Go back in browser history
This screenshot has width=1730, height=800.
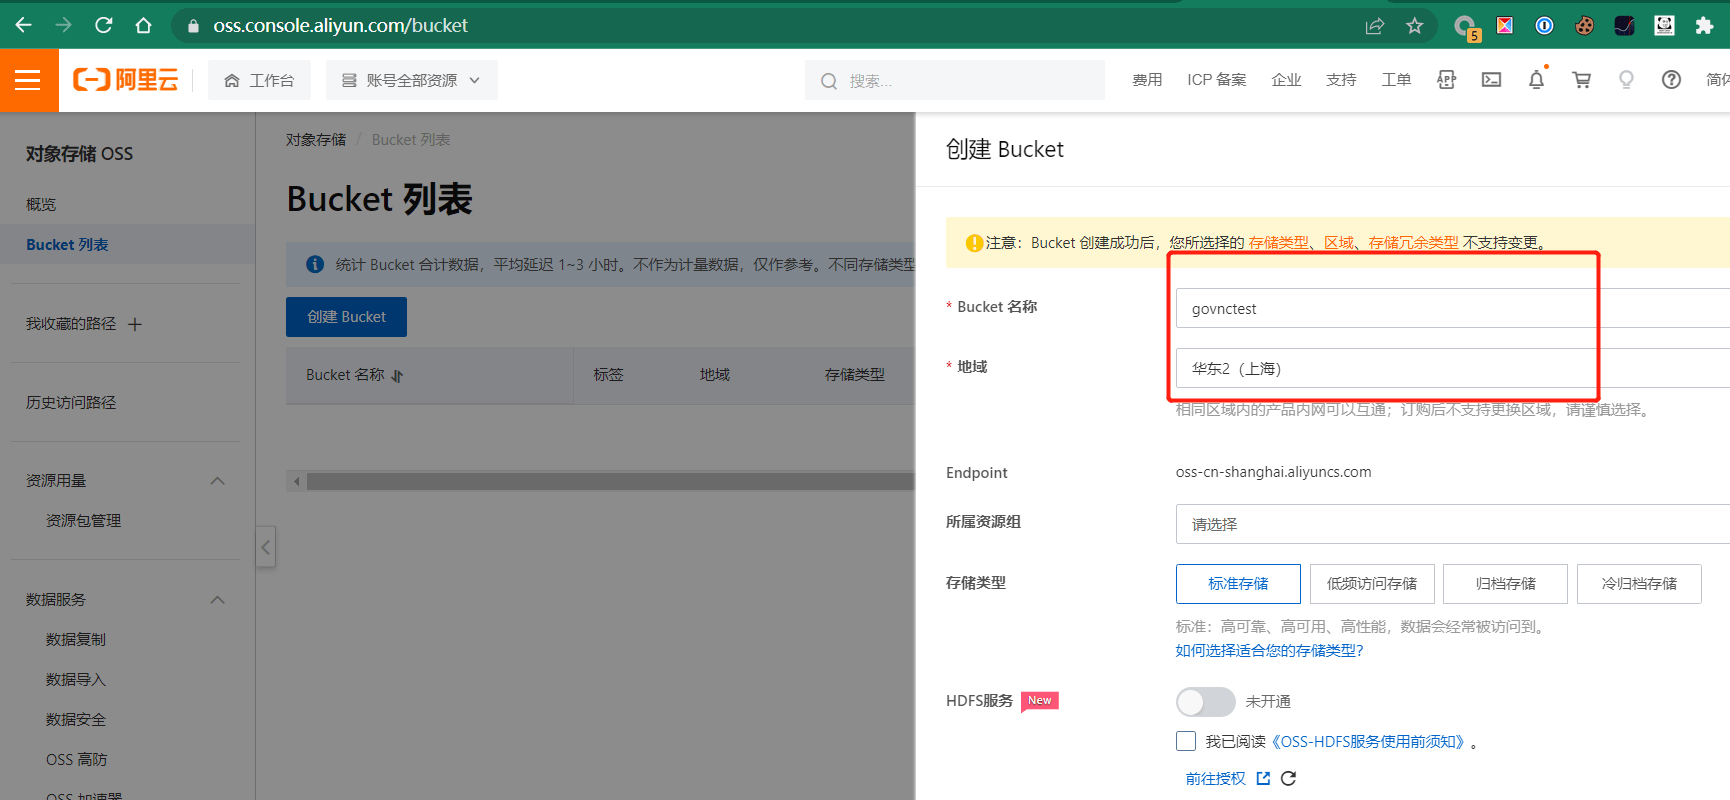[24, 25]
